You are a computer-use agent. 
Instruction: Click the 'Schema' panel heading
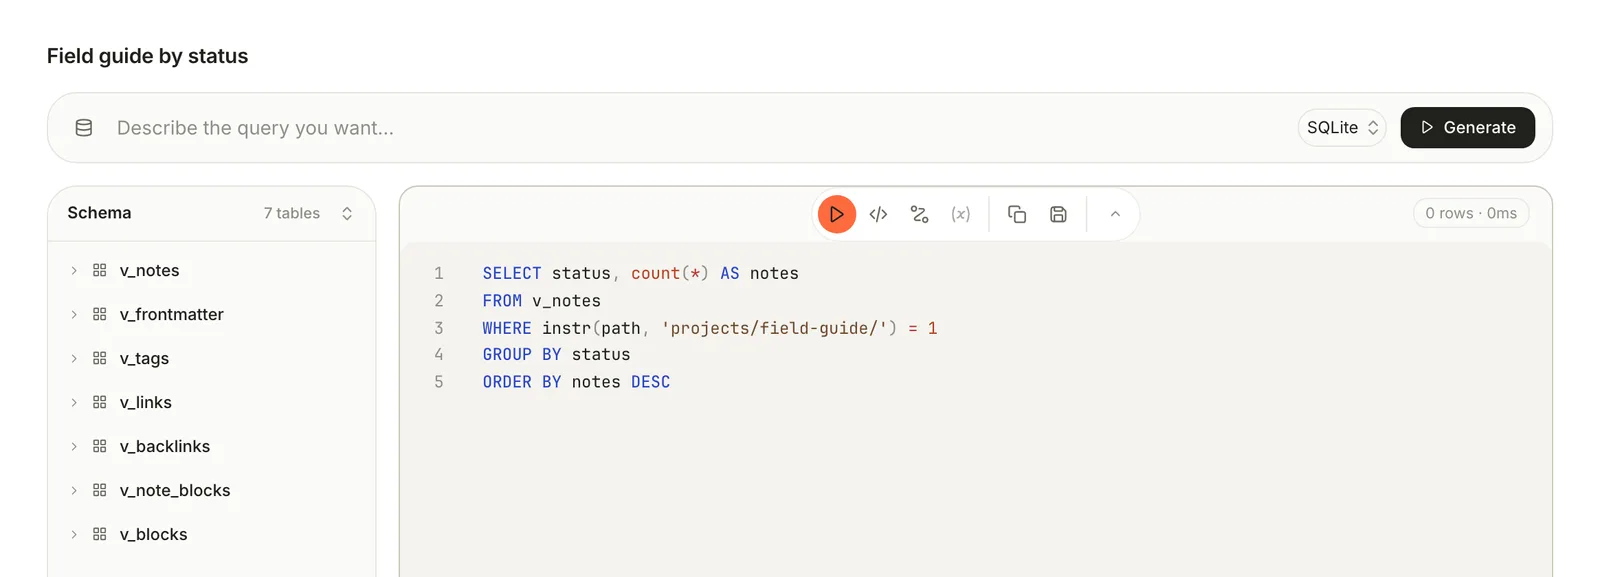tap(99, 213)
